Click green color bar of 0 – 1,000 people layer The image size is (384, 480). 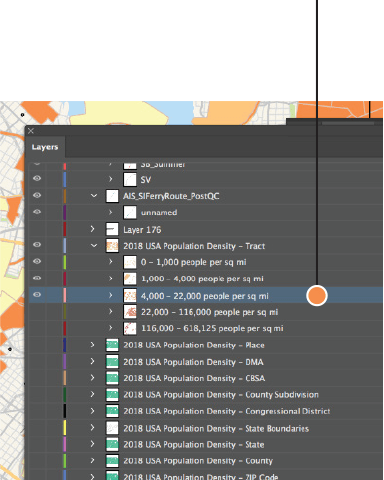click(65, 262)
